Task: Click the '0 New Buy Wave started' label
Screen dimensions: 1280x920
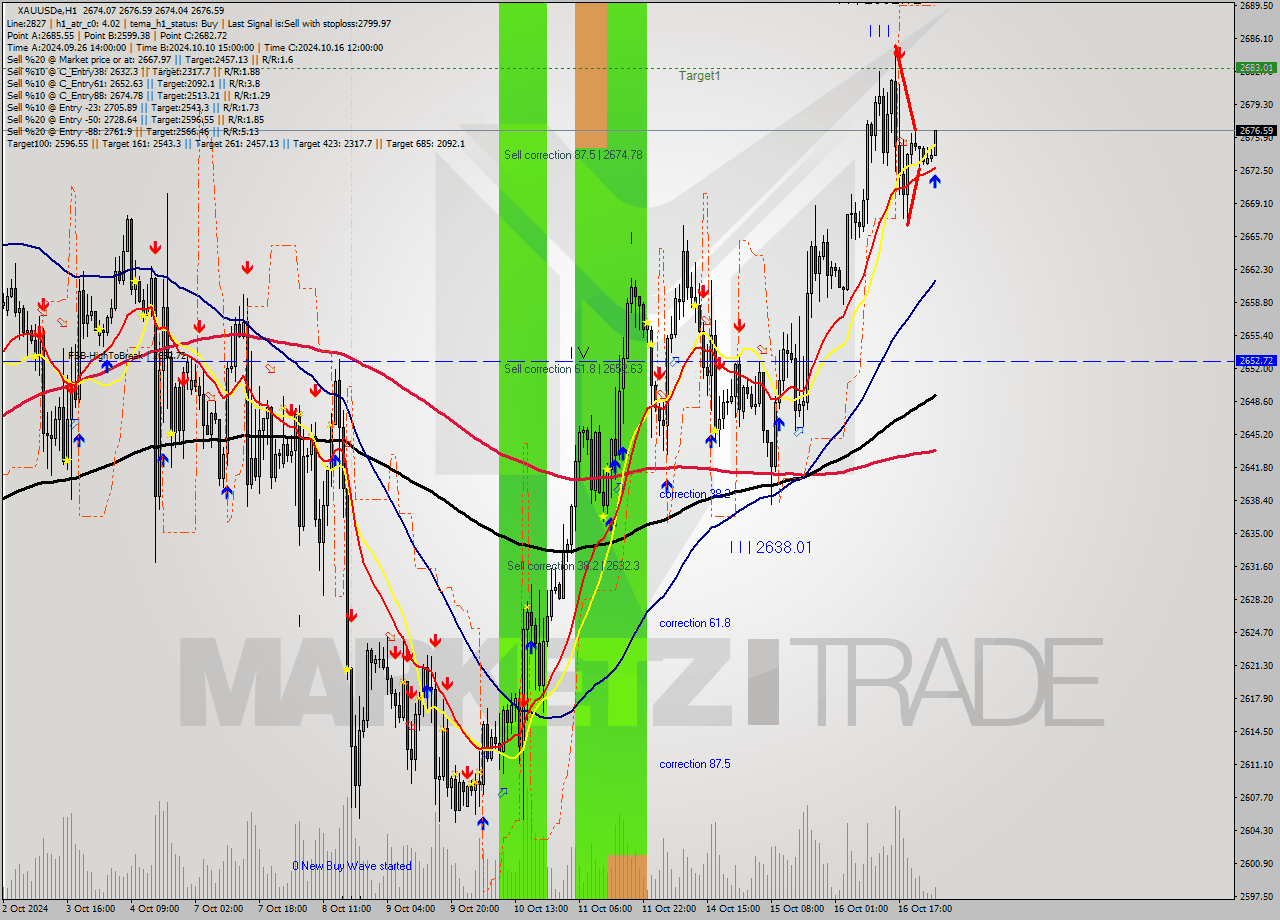Action: [x=352, y=866]
